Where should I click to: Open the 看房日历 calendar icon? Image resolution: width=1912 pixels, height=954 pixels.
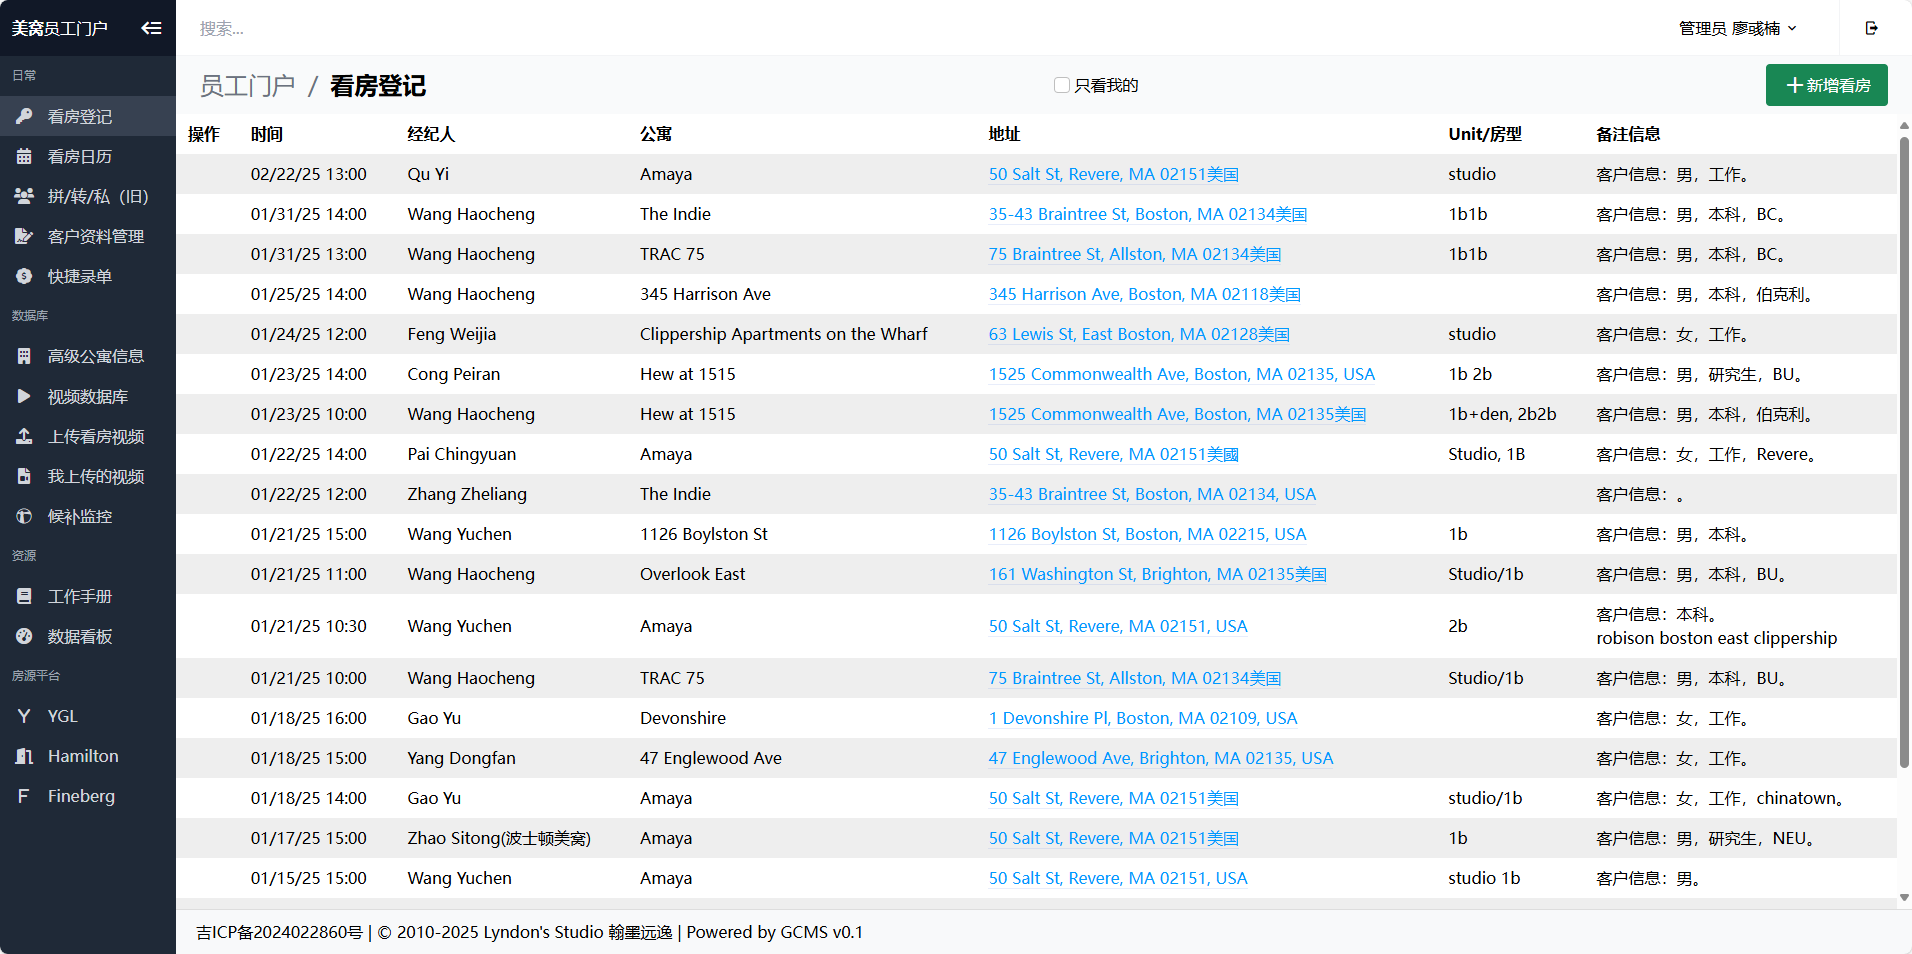[x=24, y=157]
